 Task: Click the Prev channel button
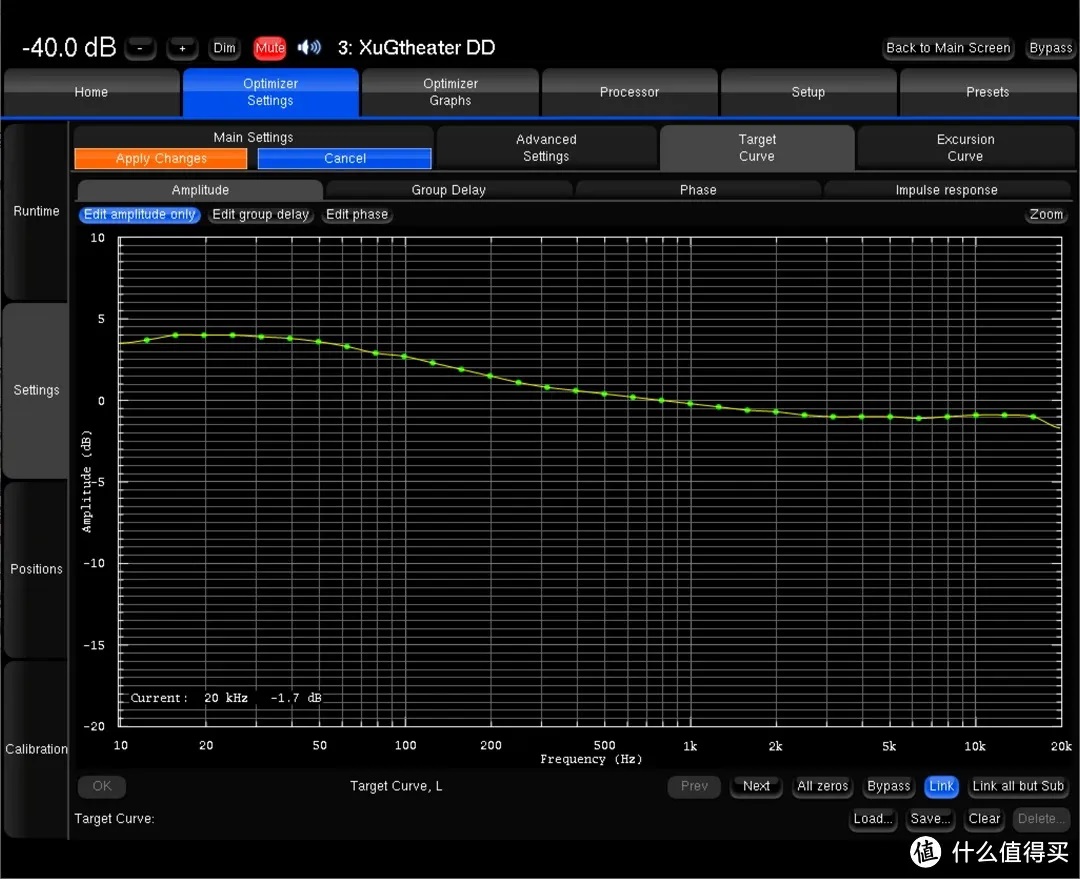click(694, 786)
